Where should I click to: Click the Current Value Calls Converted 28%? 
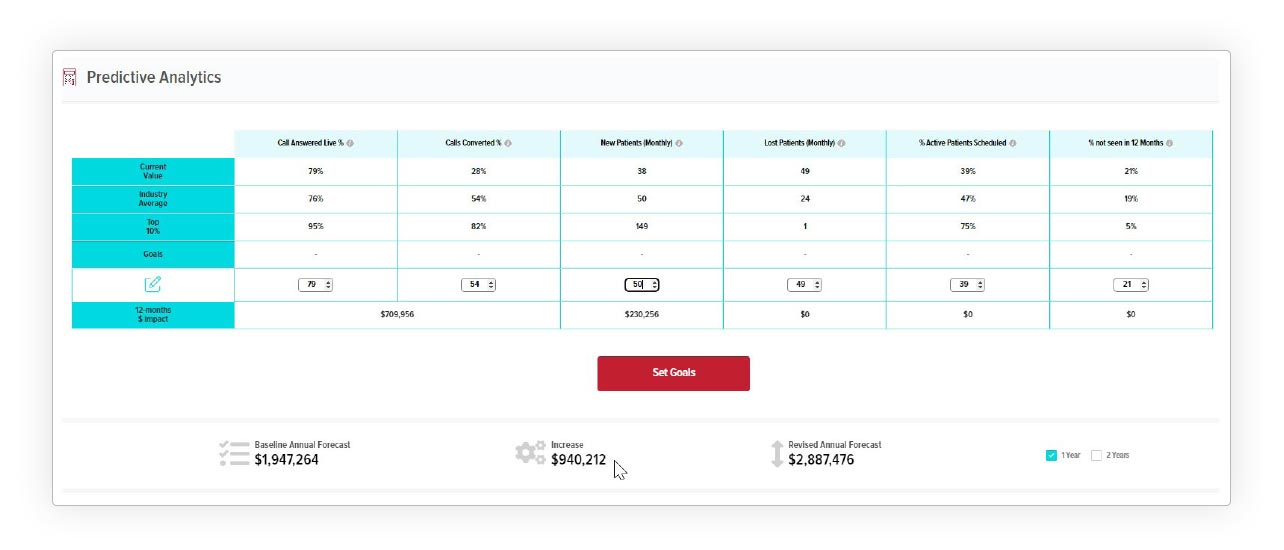[478, 171]
